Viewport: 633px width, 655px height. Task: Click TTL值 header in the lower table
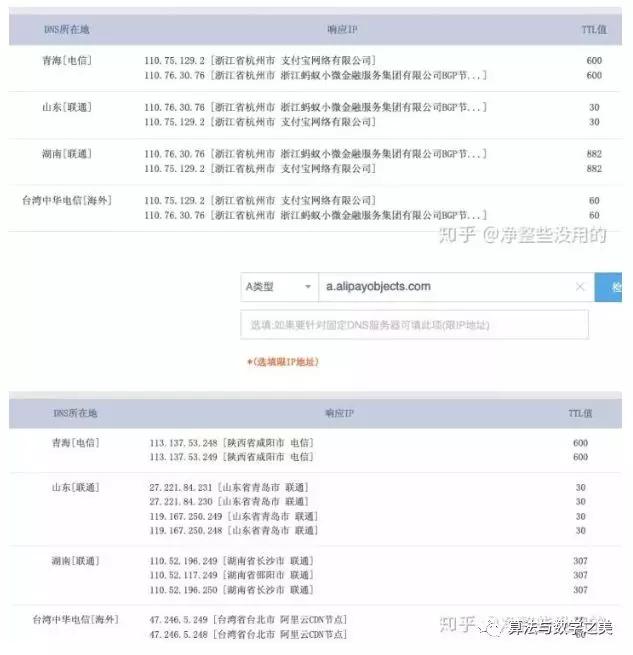click(x=580, y=413)
